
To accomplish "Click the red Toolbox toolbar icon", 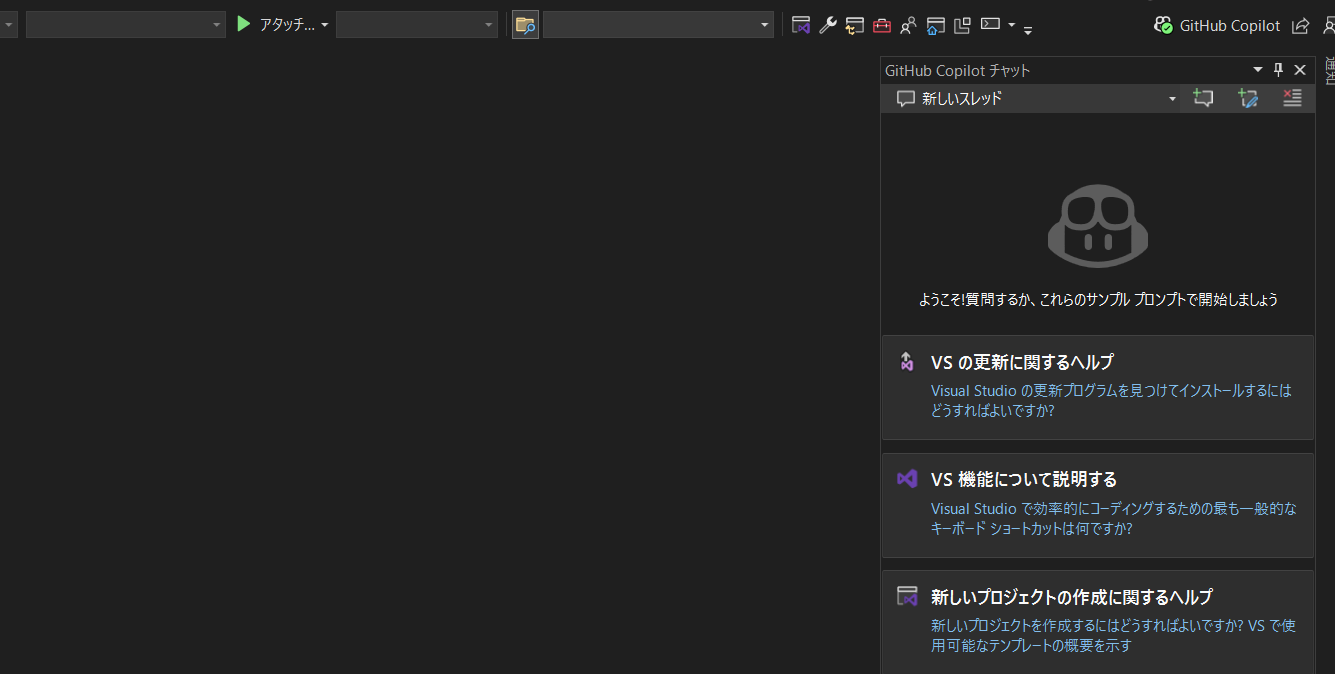I will [881, 25].
